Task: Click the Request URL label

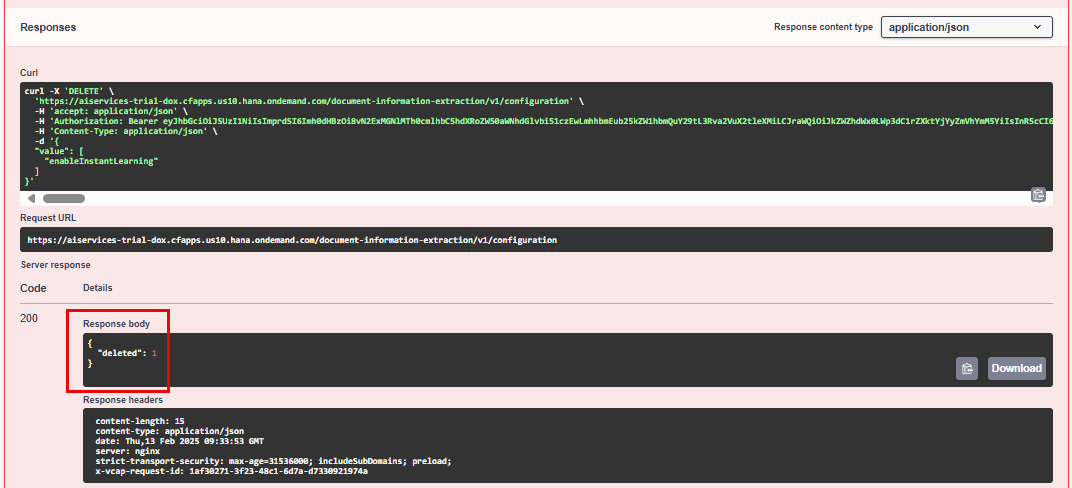Action: click(49, 218)
